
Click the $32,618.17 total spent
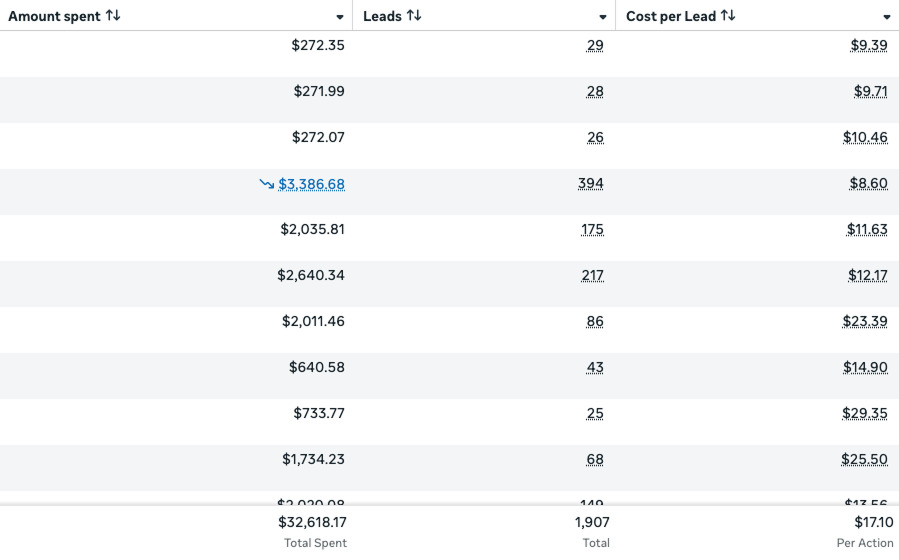tap(312, 522)
